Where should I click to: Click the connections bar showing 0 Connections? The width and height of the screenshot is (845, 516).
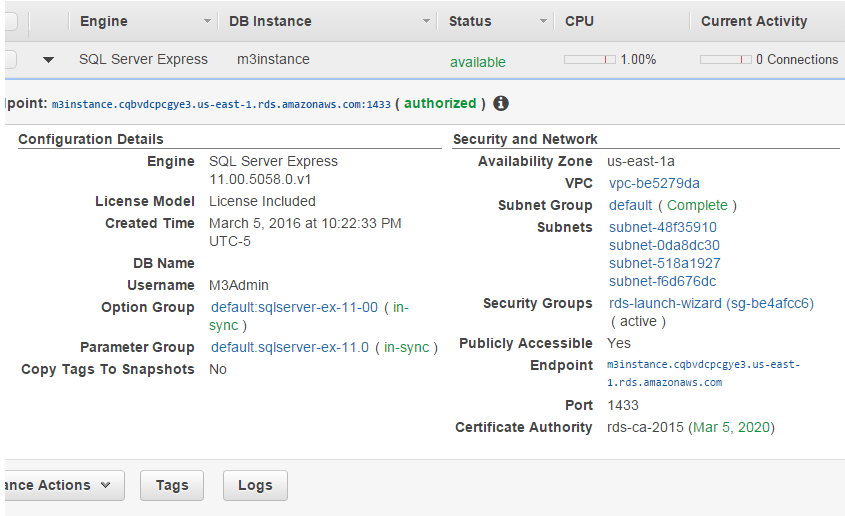coord(725,59)
